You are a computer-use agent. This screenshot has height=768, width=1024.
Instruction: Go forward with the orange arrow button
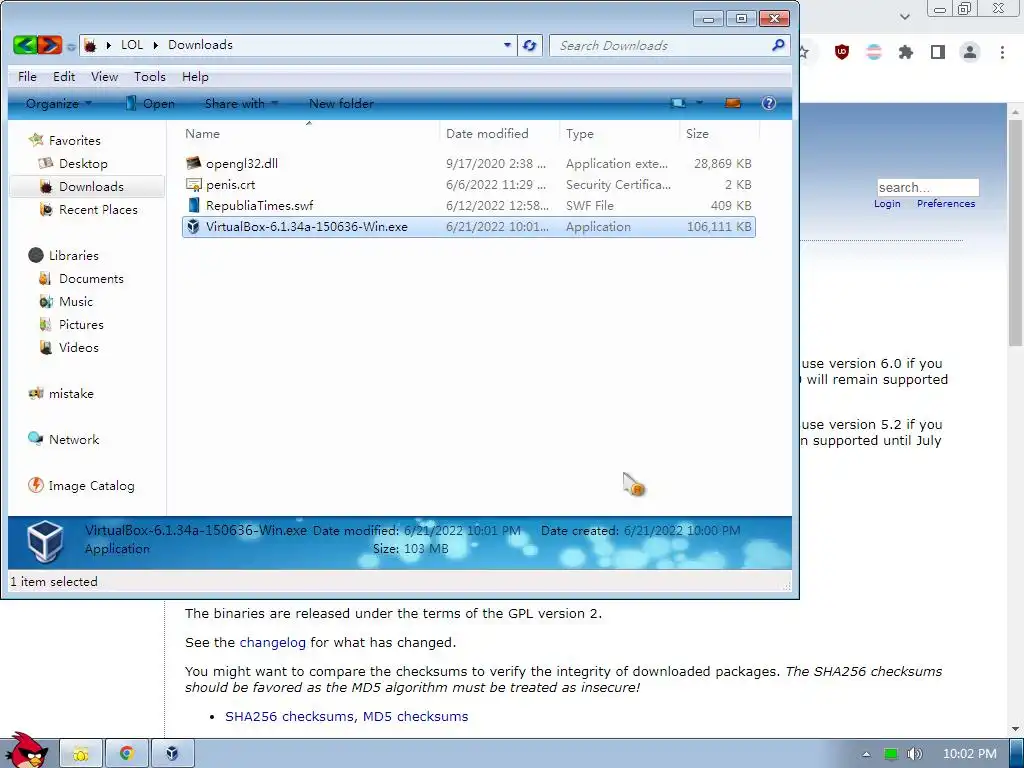(50, 45)
